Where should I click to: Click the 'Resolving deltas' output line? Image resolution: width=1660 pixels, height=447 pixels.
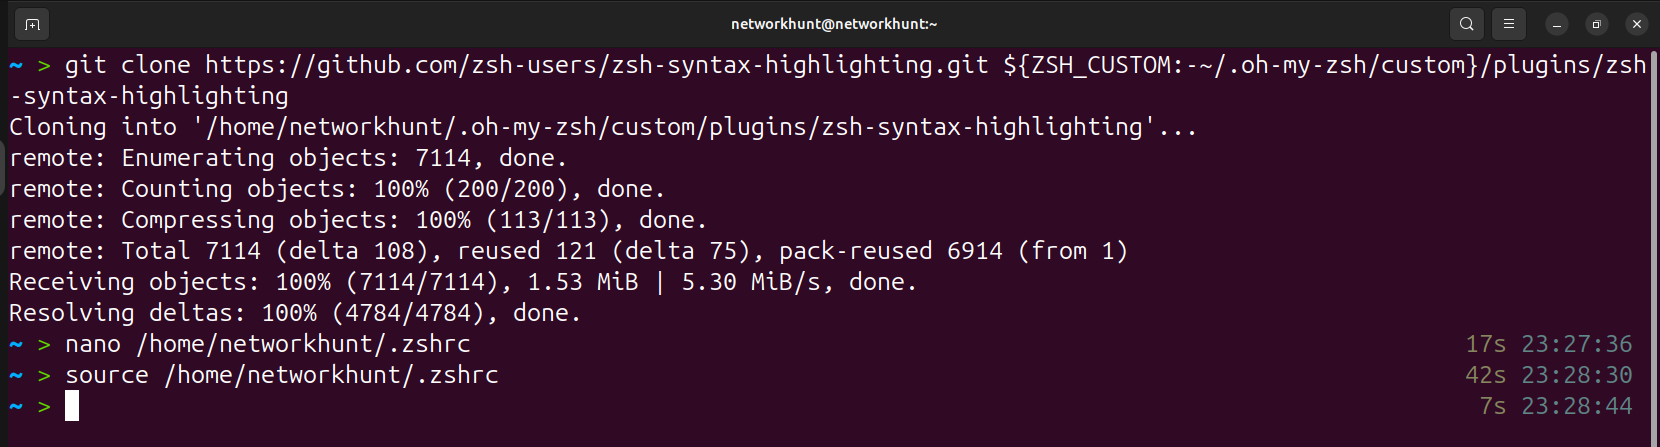tap(295, 313)
